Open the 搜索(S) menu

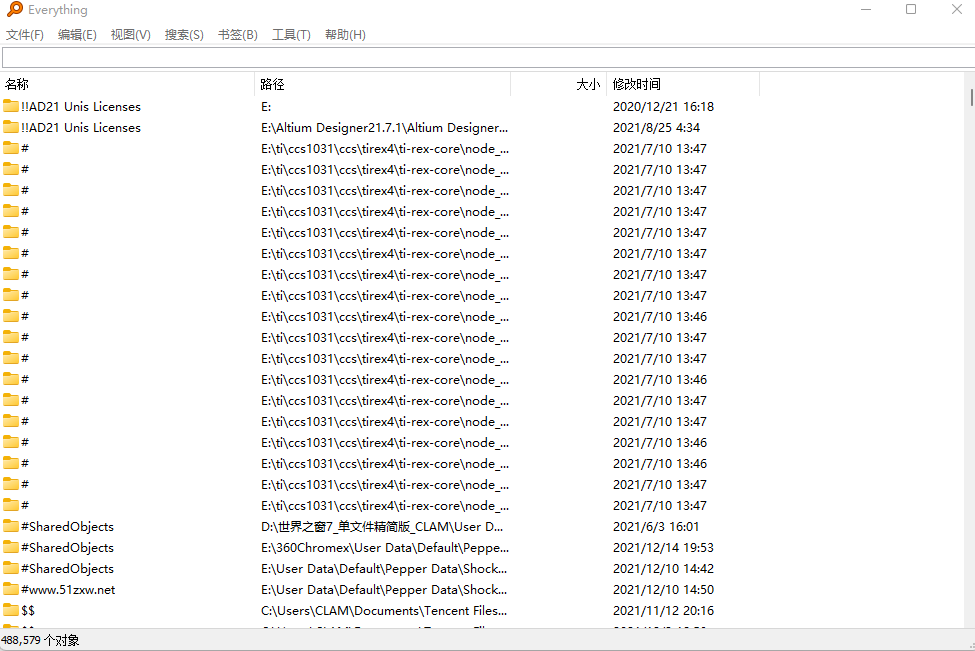click(x=184, y=35)
